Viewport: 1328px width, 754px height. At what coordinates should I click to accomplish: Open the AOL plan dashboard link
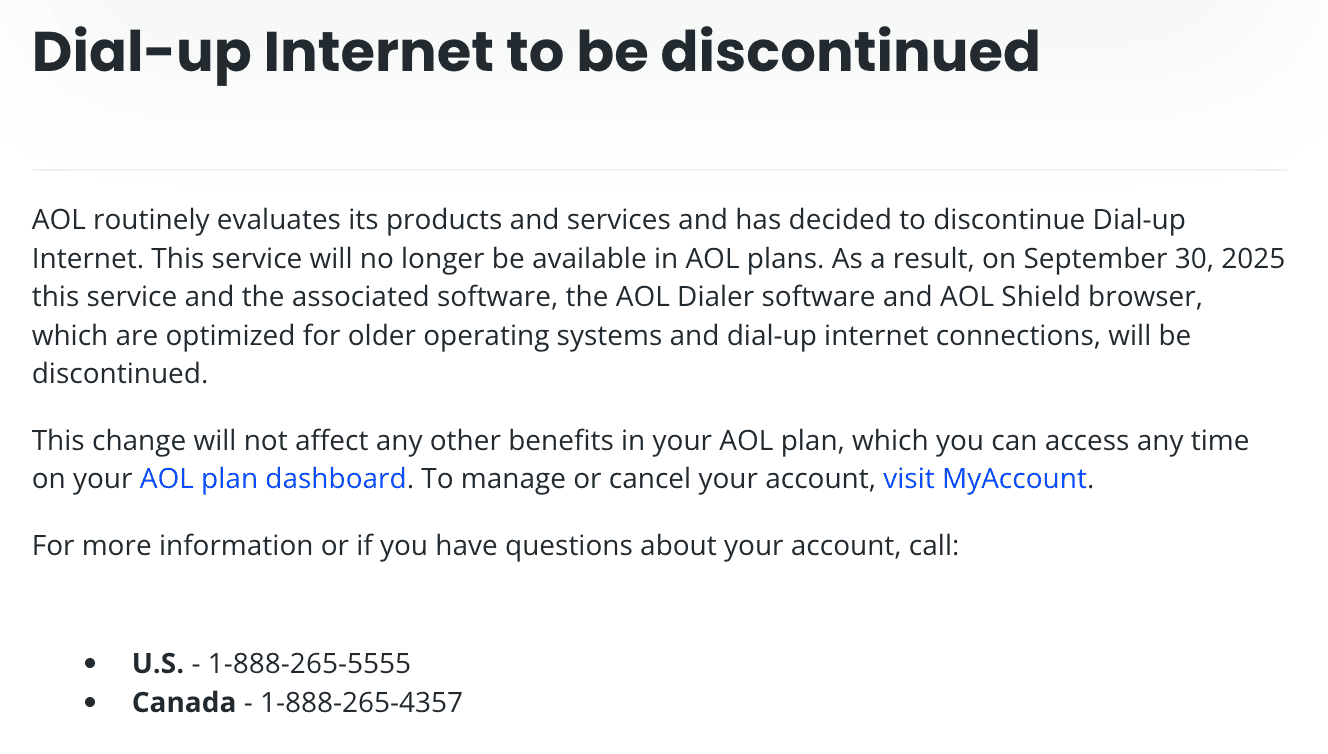point(272,478)
